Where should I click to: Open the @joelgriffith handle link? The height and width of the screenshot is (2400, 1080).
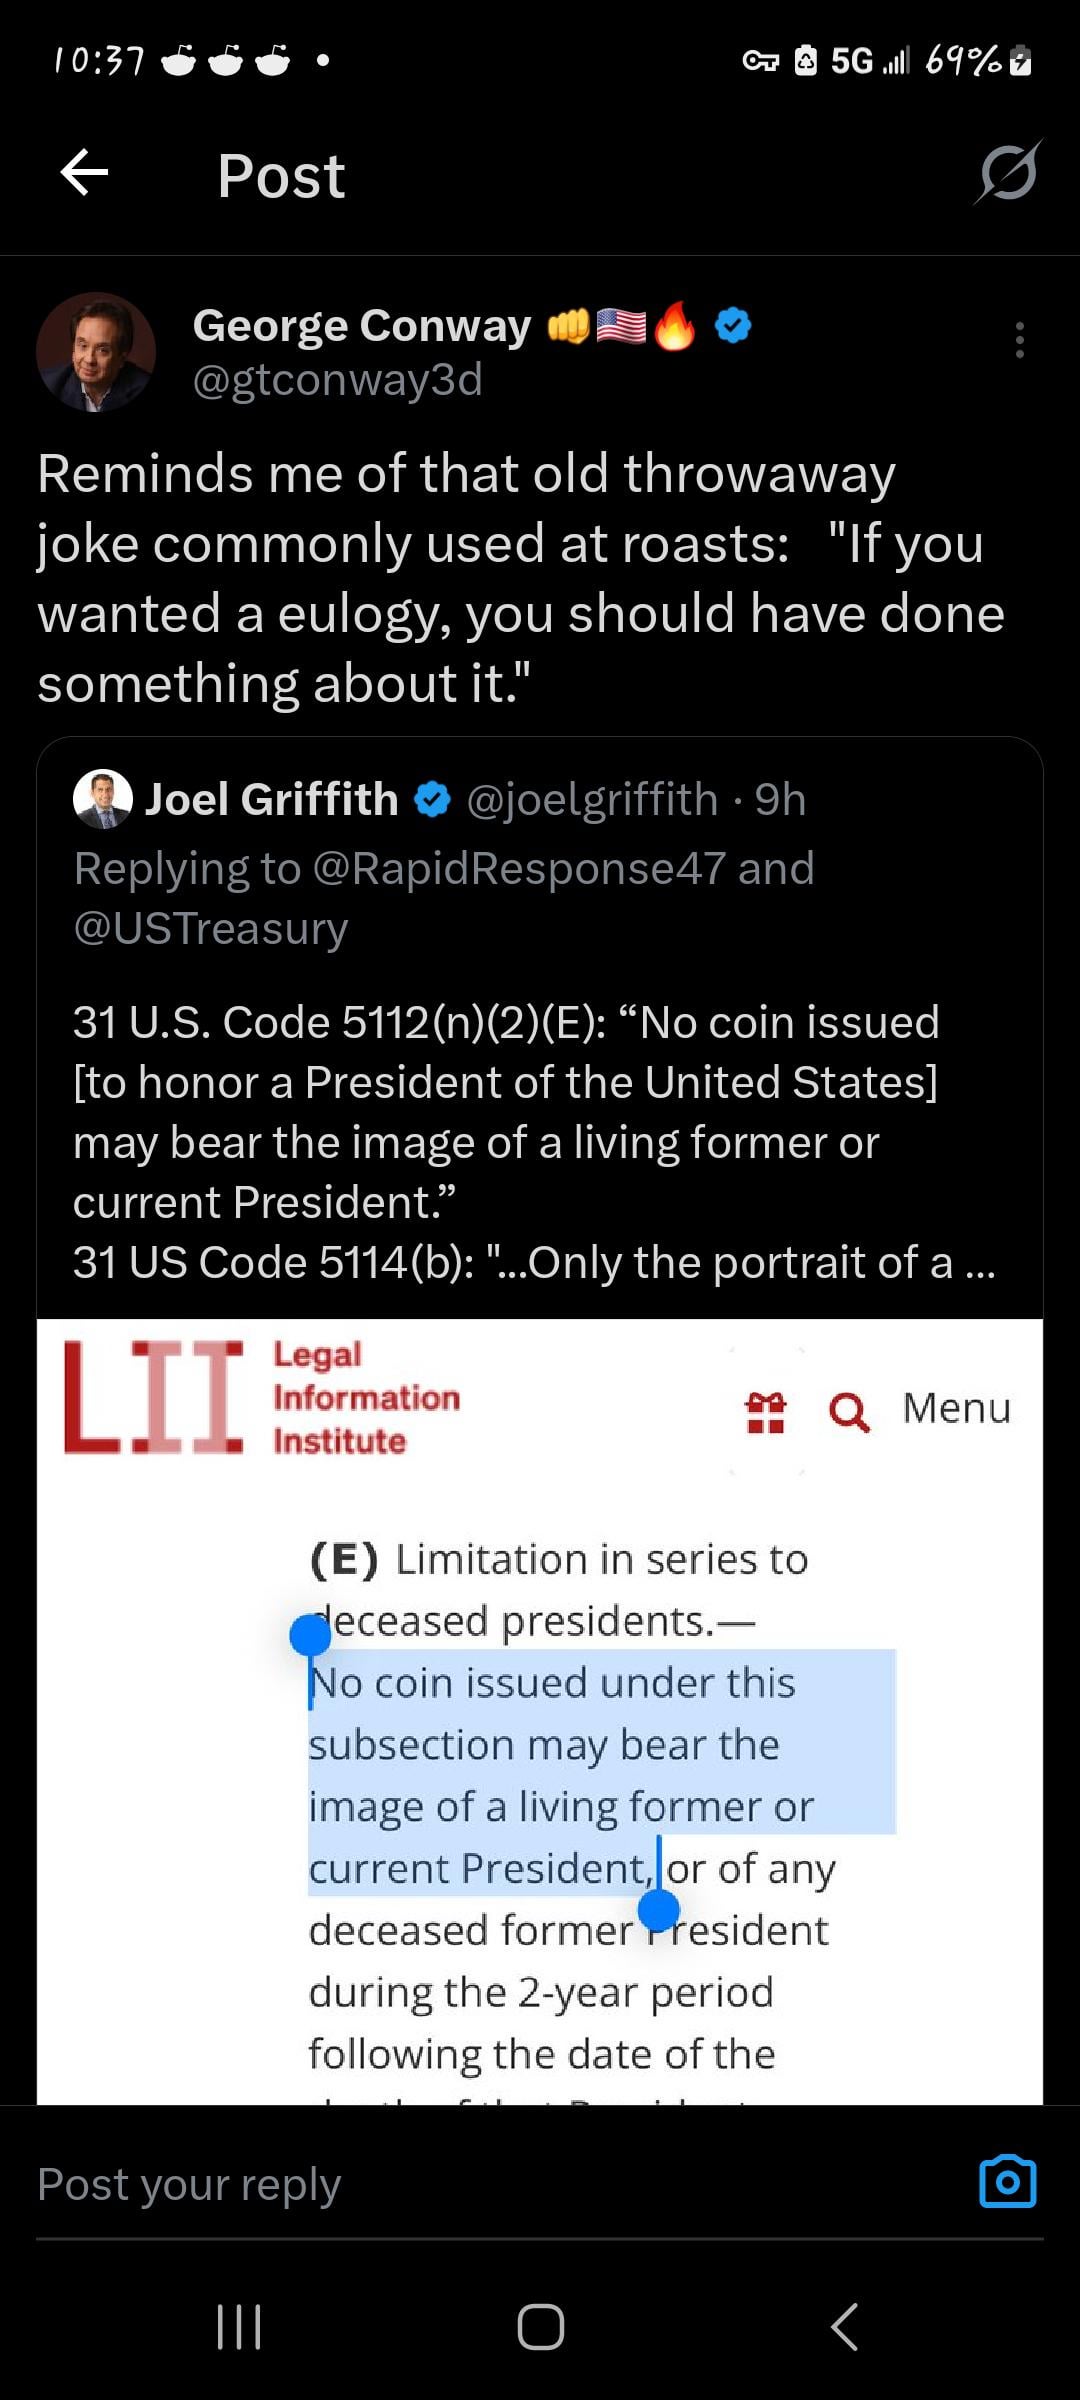pos(592,800)
